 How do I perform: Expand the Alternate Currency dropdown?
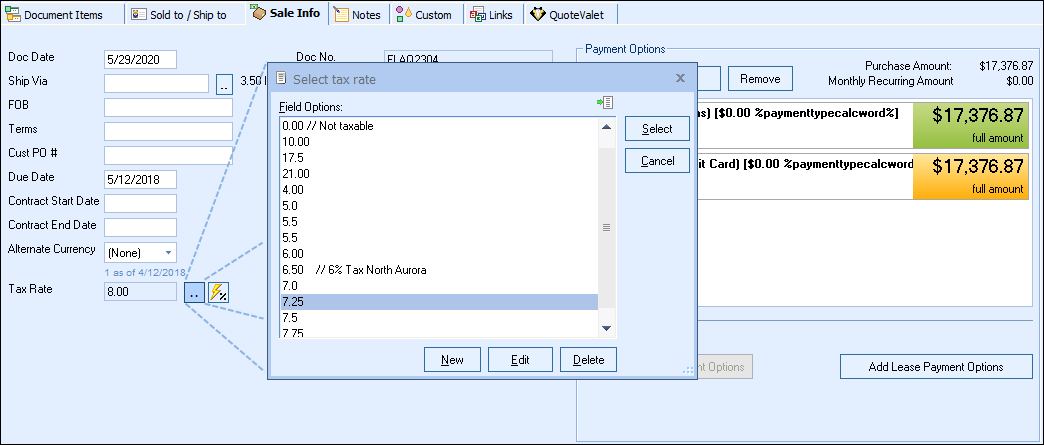tap(167, 252)
